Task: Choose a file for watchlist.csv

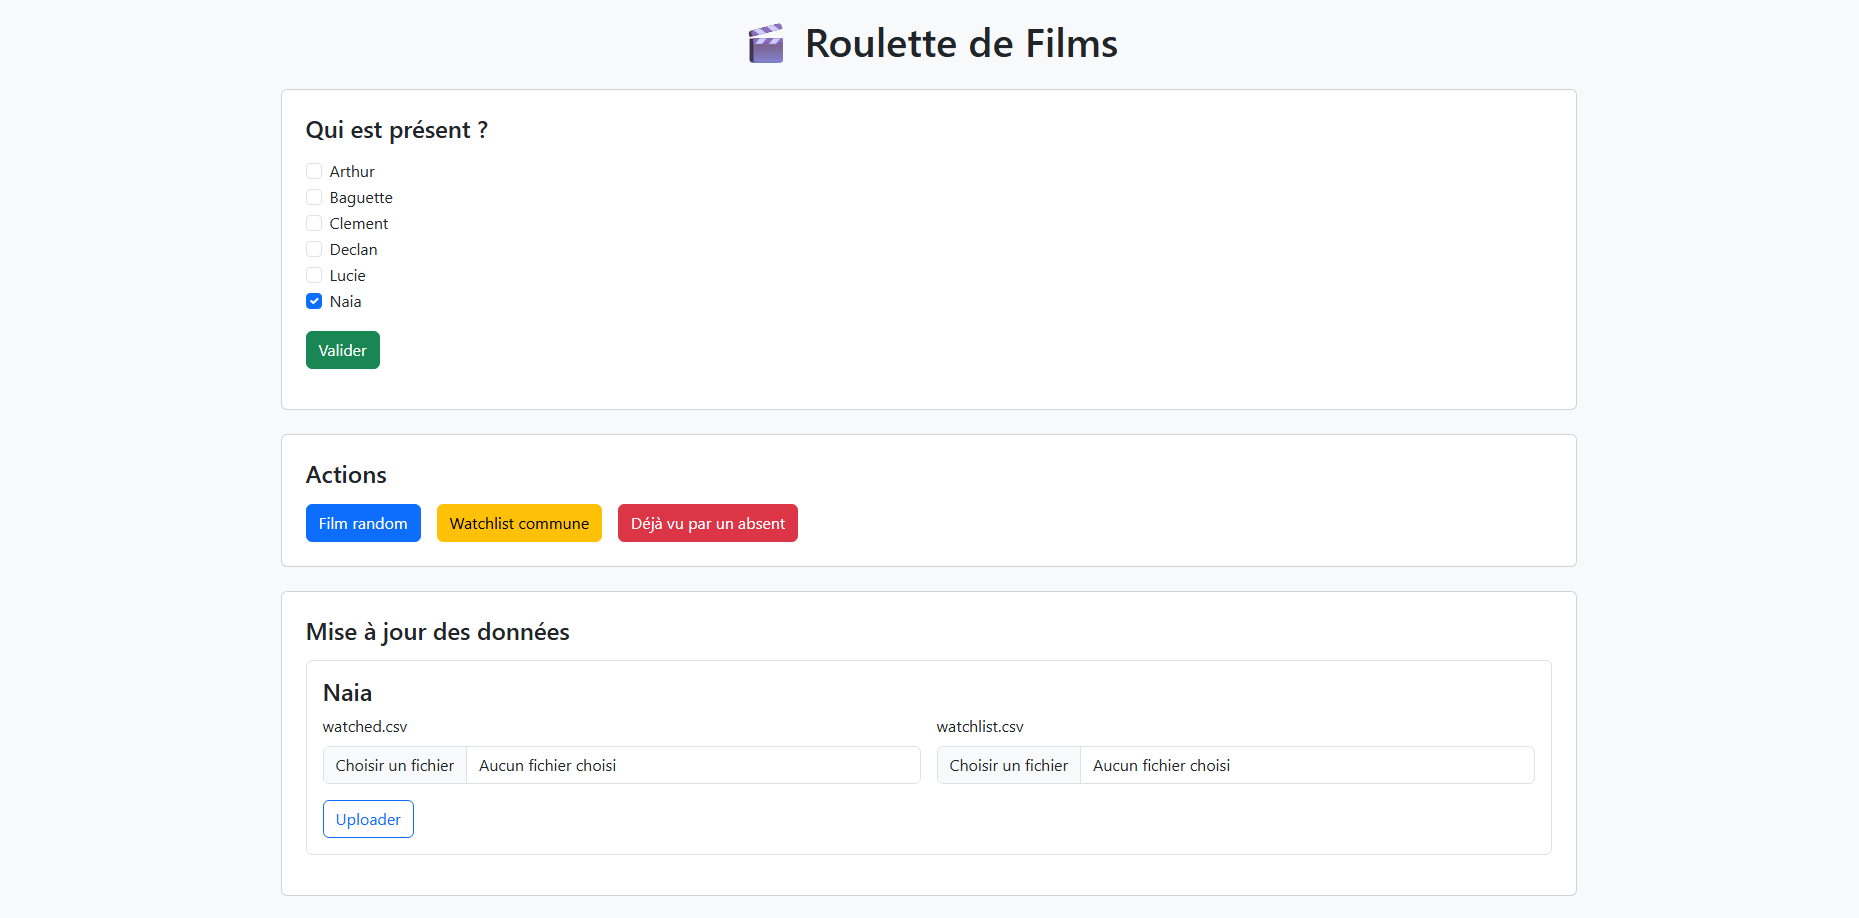Action: tap(1008, 765)
